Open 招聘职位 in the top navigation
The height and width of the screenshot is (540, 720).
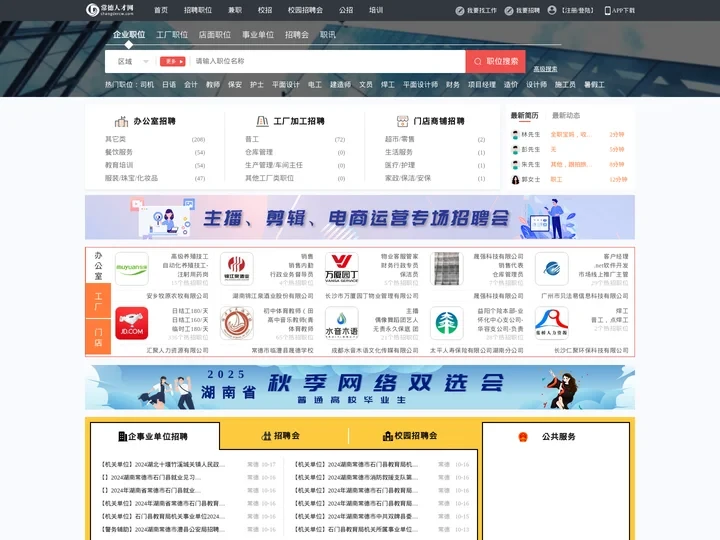(198, 10)
